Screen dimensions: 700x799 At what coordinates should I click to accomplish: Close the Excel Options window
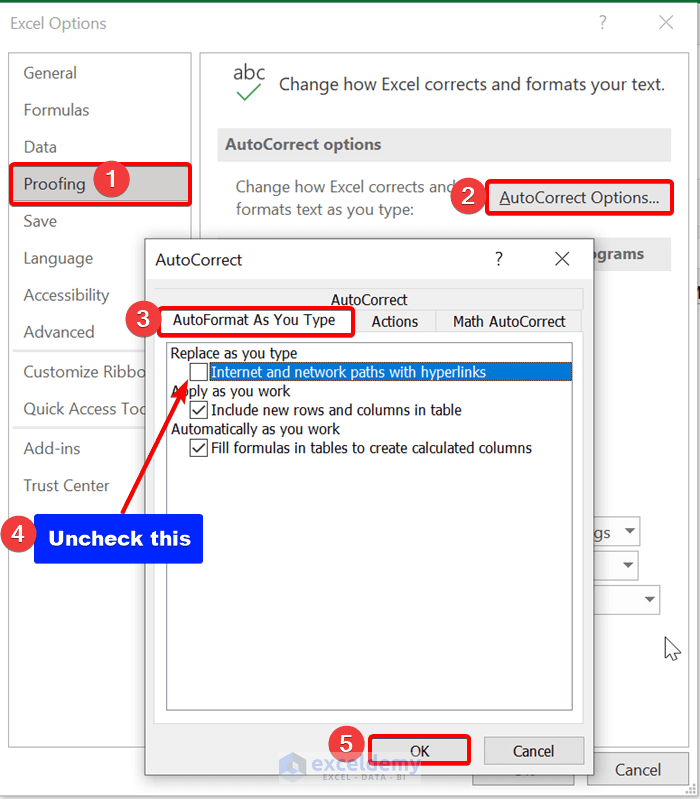666,22
